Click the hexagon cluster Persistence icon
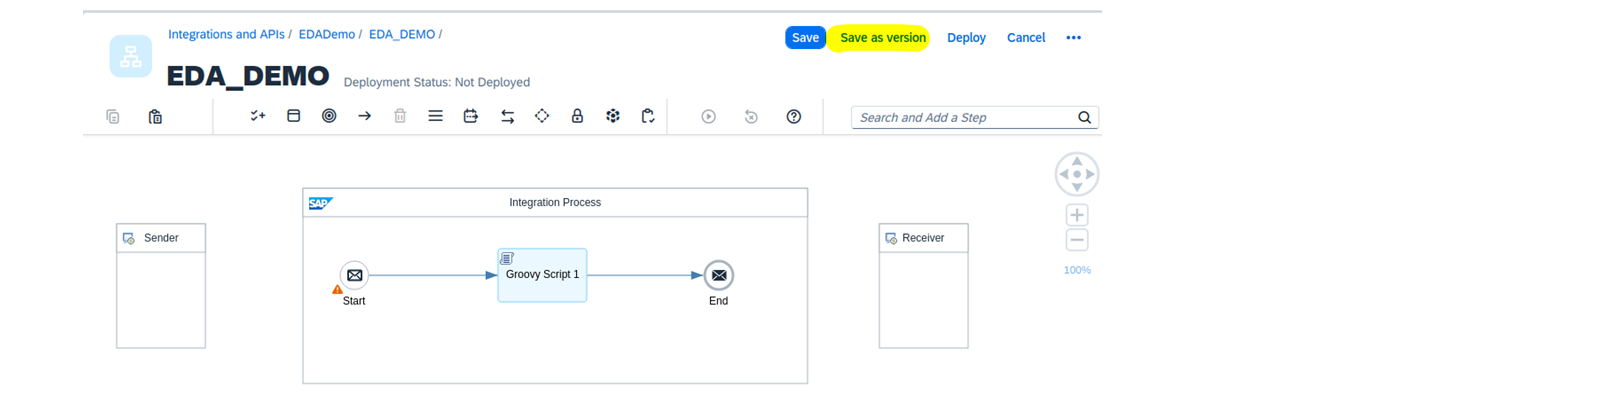This screenshot has width=1600, height=395. [x=613, y=116]
